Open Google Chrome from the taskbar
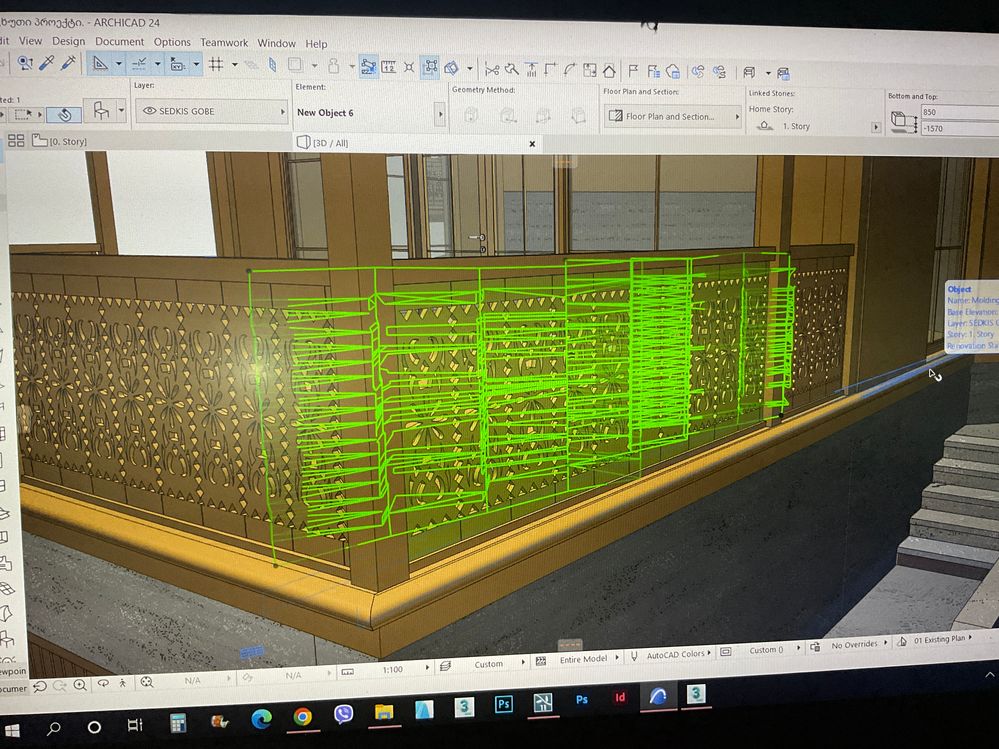Image resolution: width=999 pixels, height=749 pixels. [303, 717]
